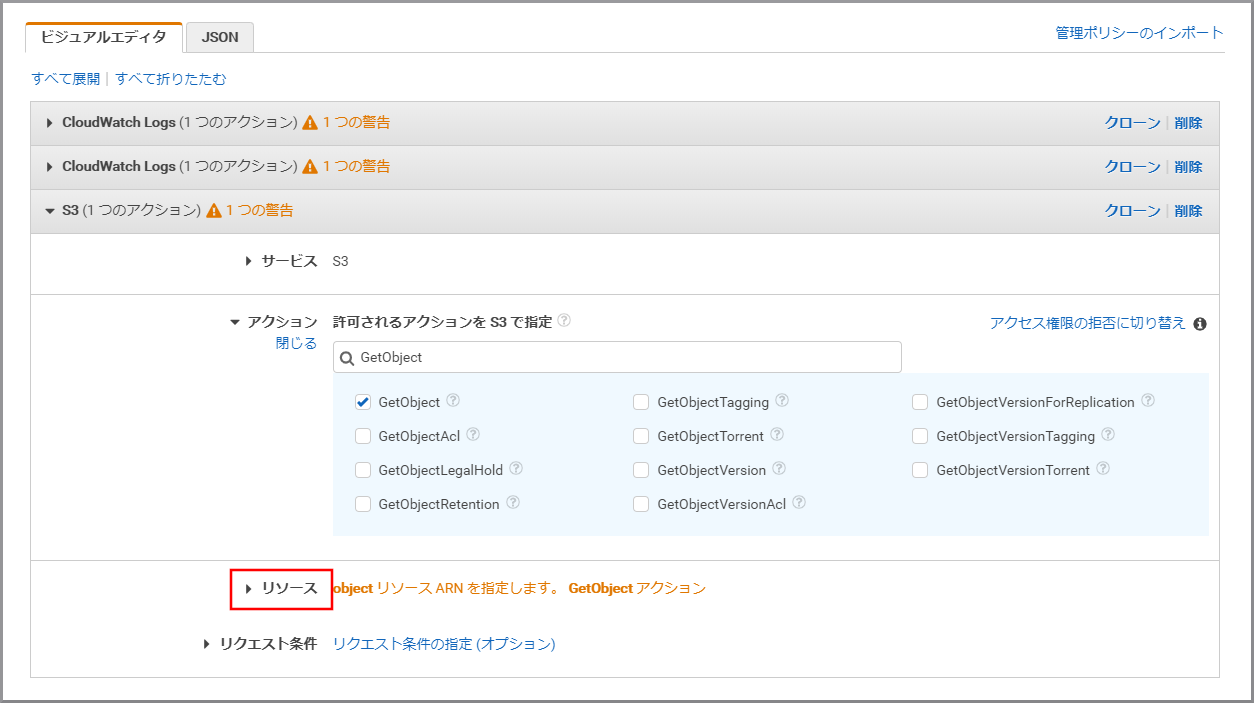Delete the S3 statement

[1189, 211]
